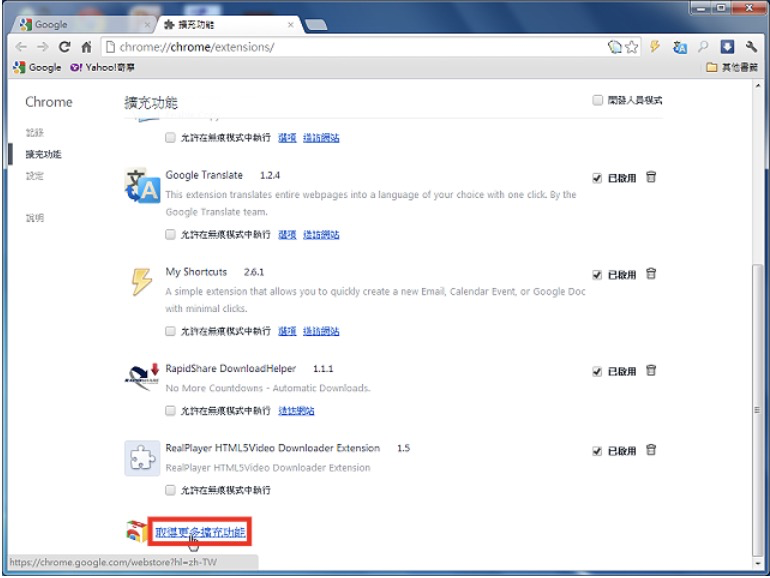Click the browser forward arrow

[x=43, y=47]
